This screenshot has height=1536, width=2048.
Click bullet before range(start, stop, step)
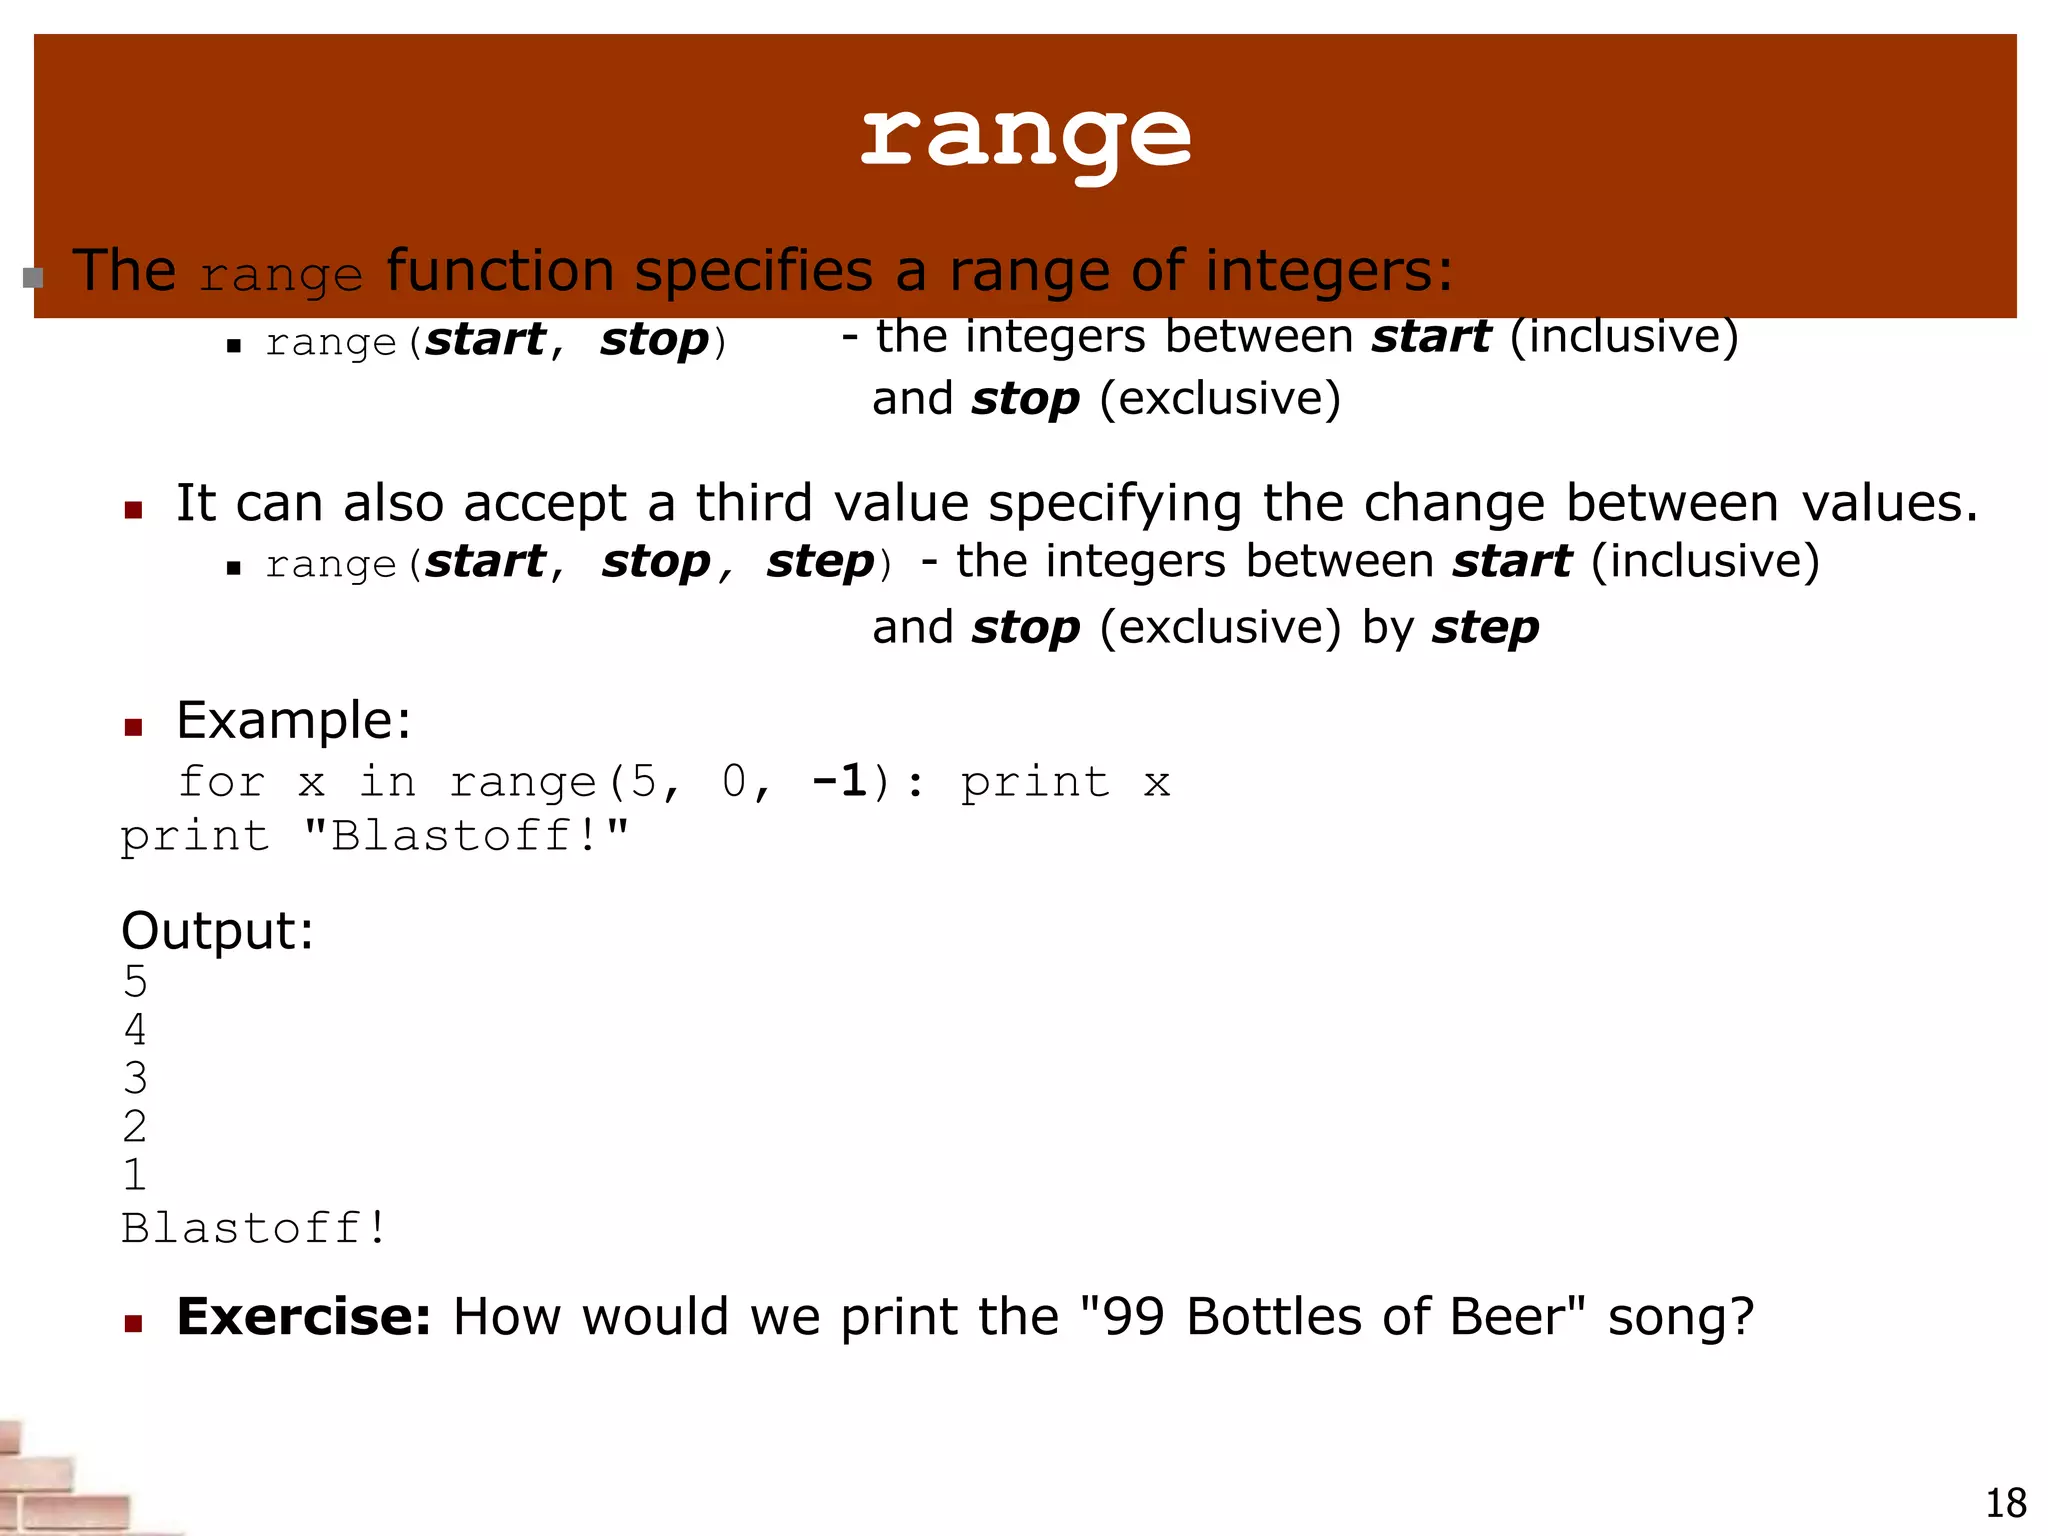234,569
